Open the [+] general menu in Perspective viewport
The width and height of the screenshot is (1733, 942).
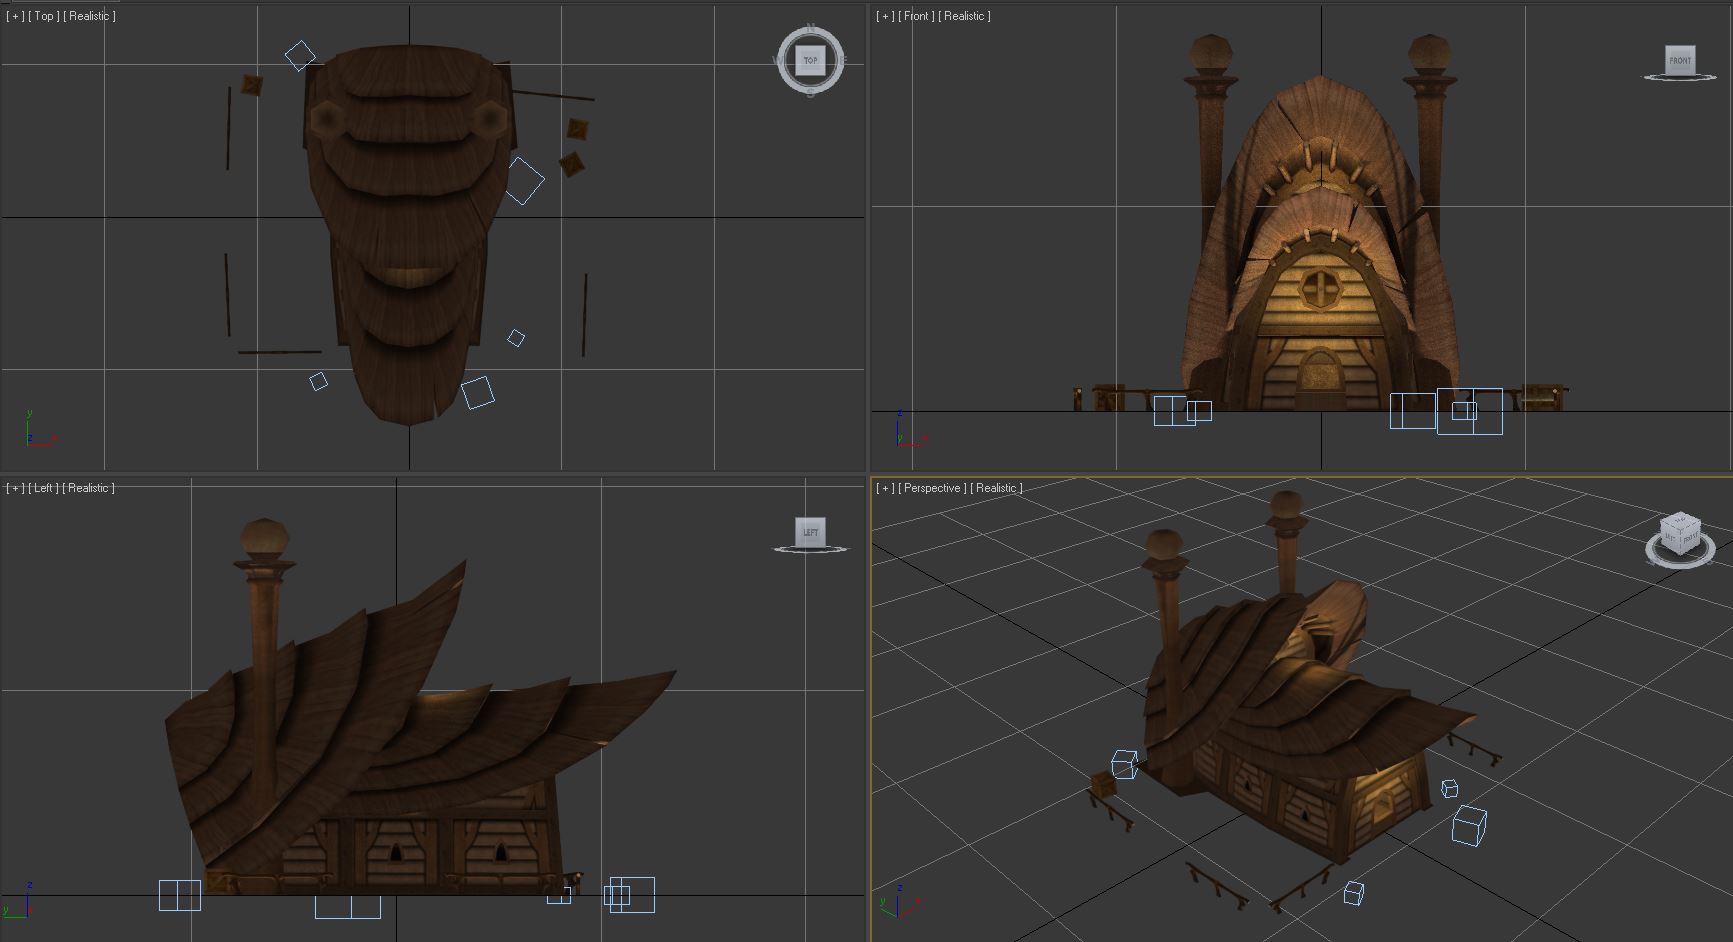click(x=885, y=488)
